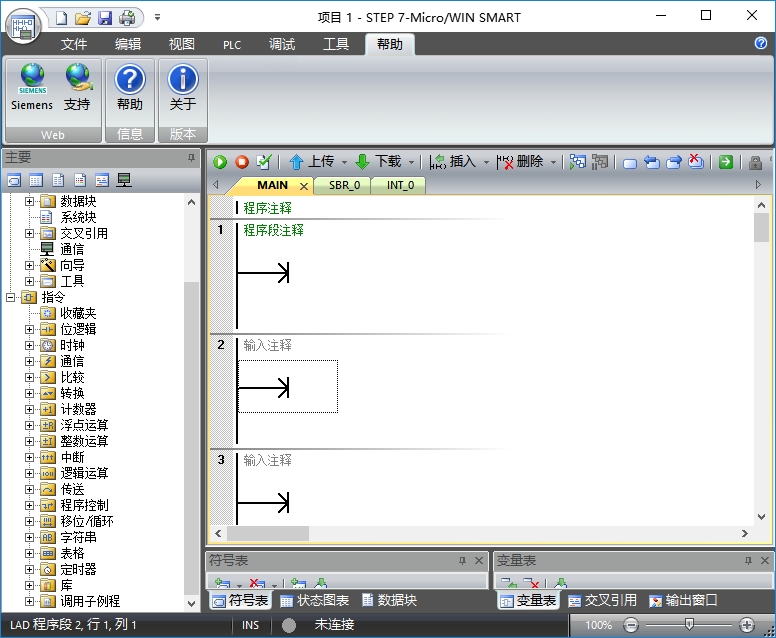The width and height of the screenshot is (776, 638).
Task: Pin the 变量表 panel
Action: pos(748,561)
